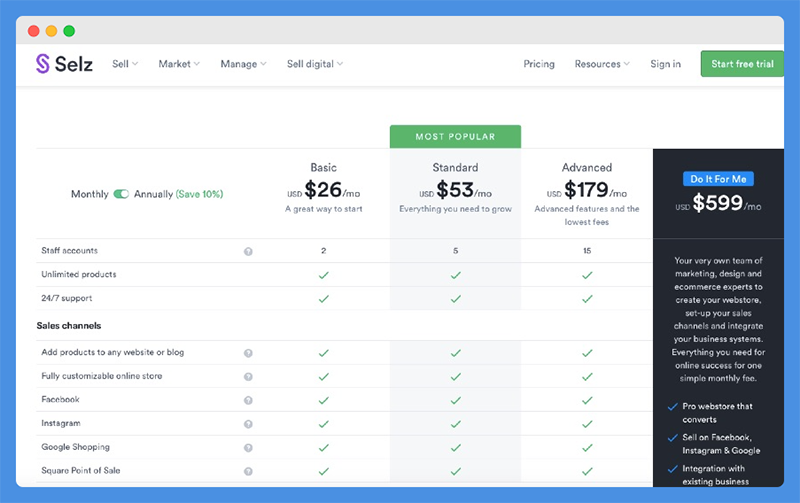Open help icon for Facebook row

248,400
